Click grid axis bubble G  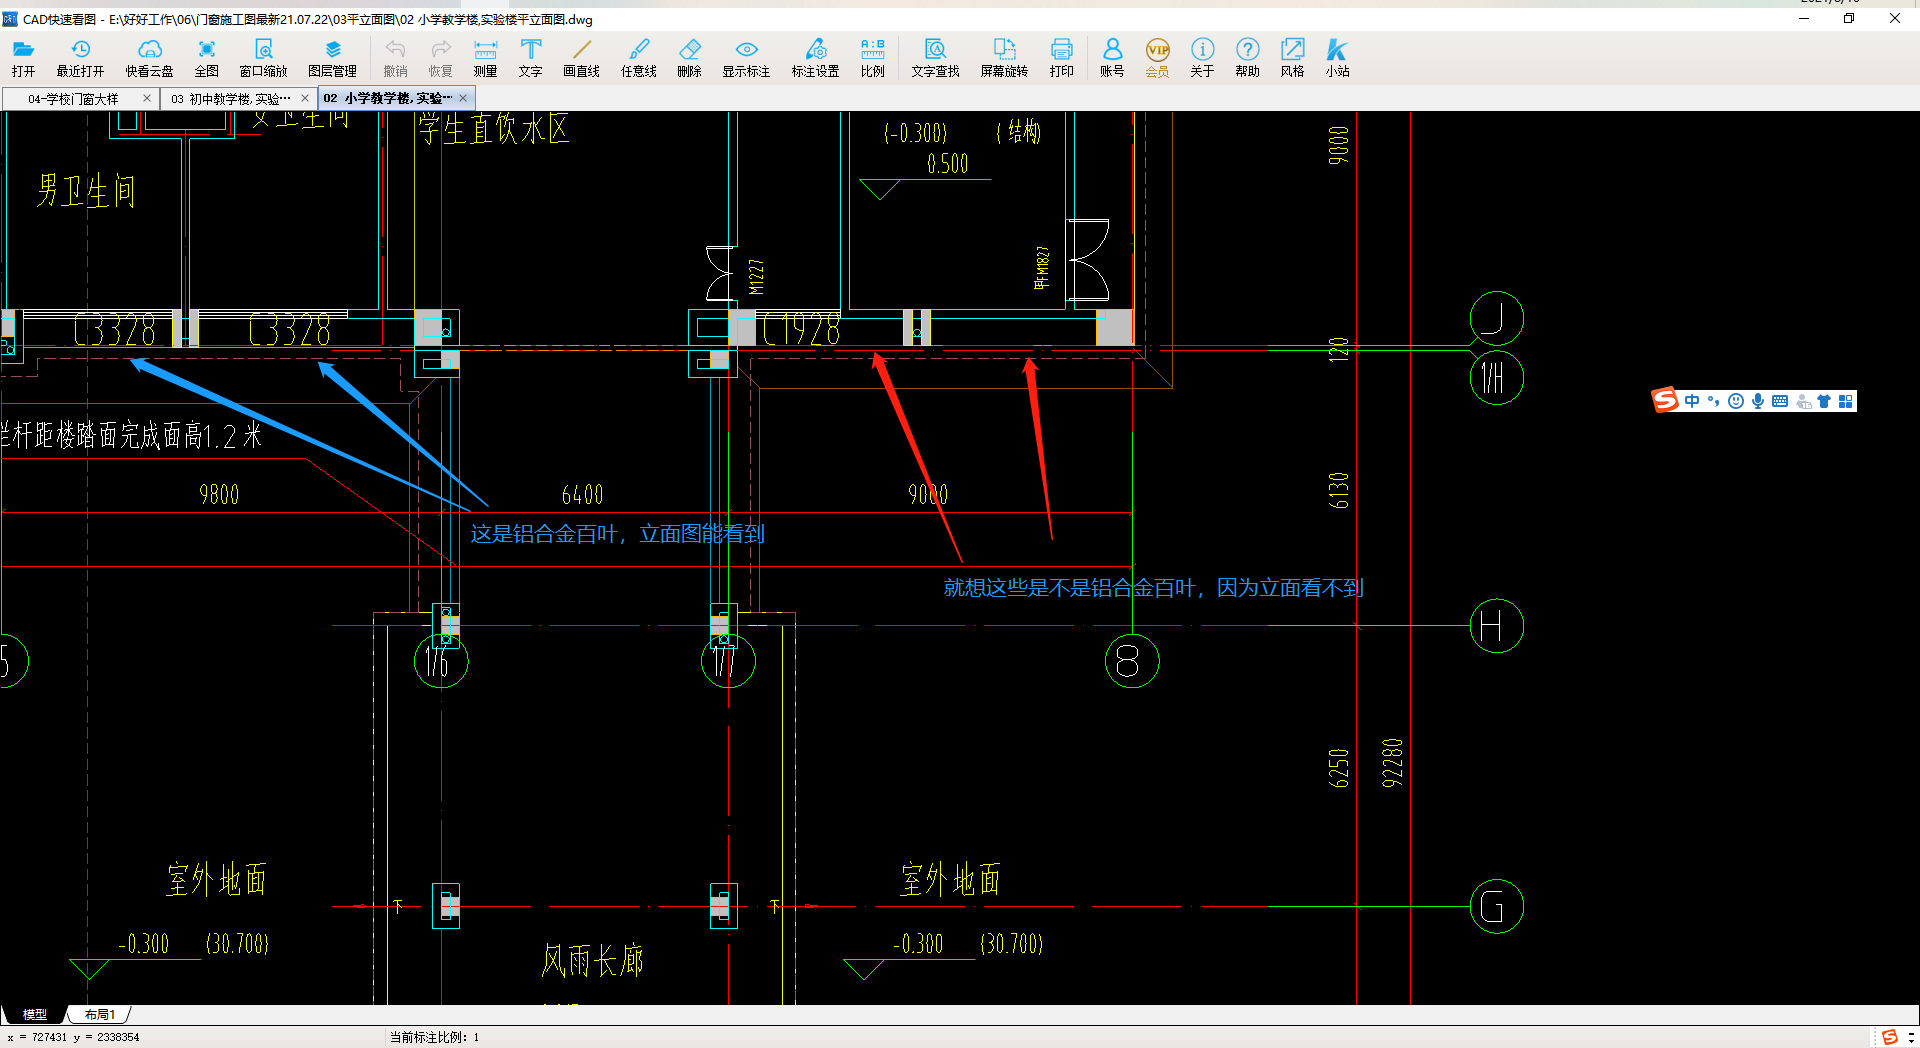[x=1496, y=907]
